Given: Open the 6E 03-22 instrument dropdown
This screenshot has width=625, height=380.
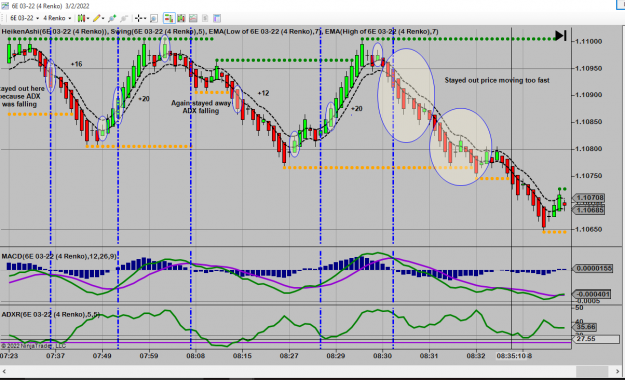Looking at the screenshot, I should pos(24,18).
